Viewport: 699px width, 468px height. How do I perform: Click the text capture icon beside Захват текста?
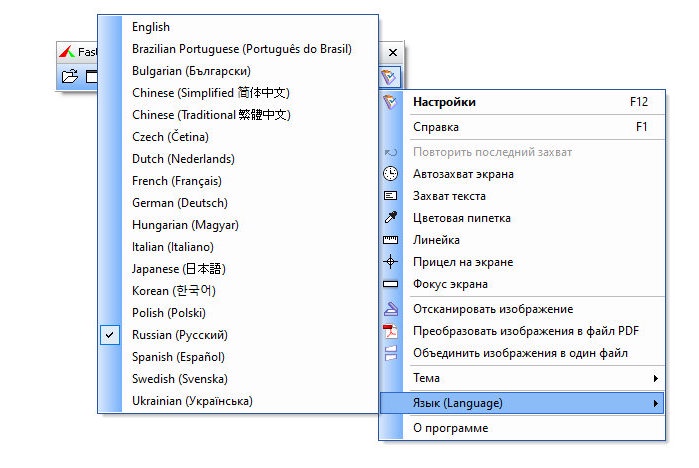pos(391,196)
